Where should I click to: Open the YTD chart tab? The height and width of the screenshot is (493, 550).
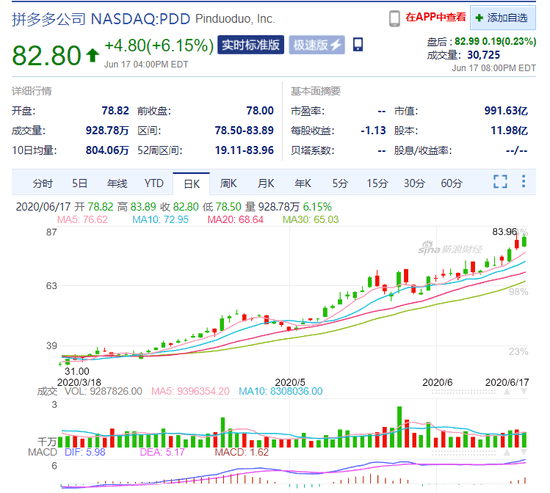(x=154, y=183)
